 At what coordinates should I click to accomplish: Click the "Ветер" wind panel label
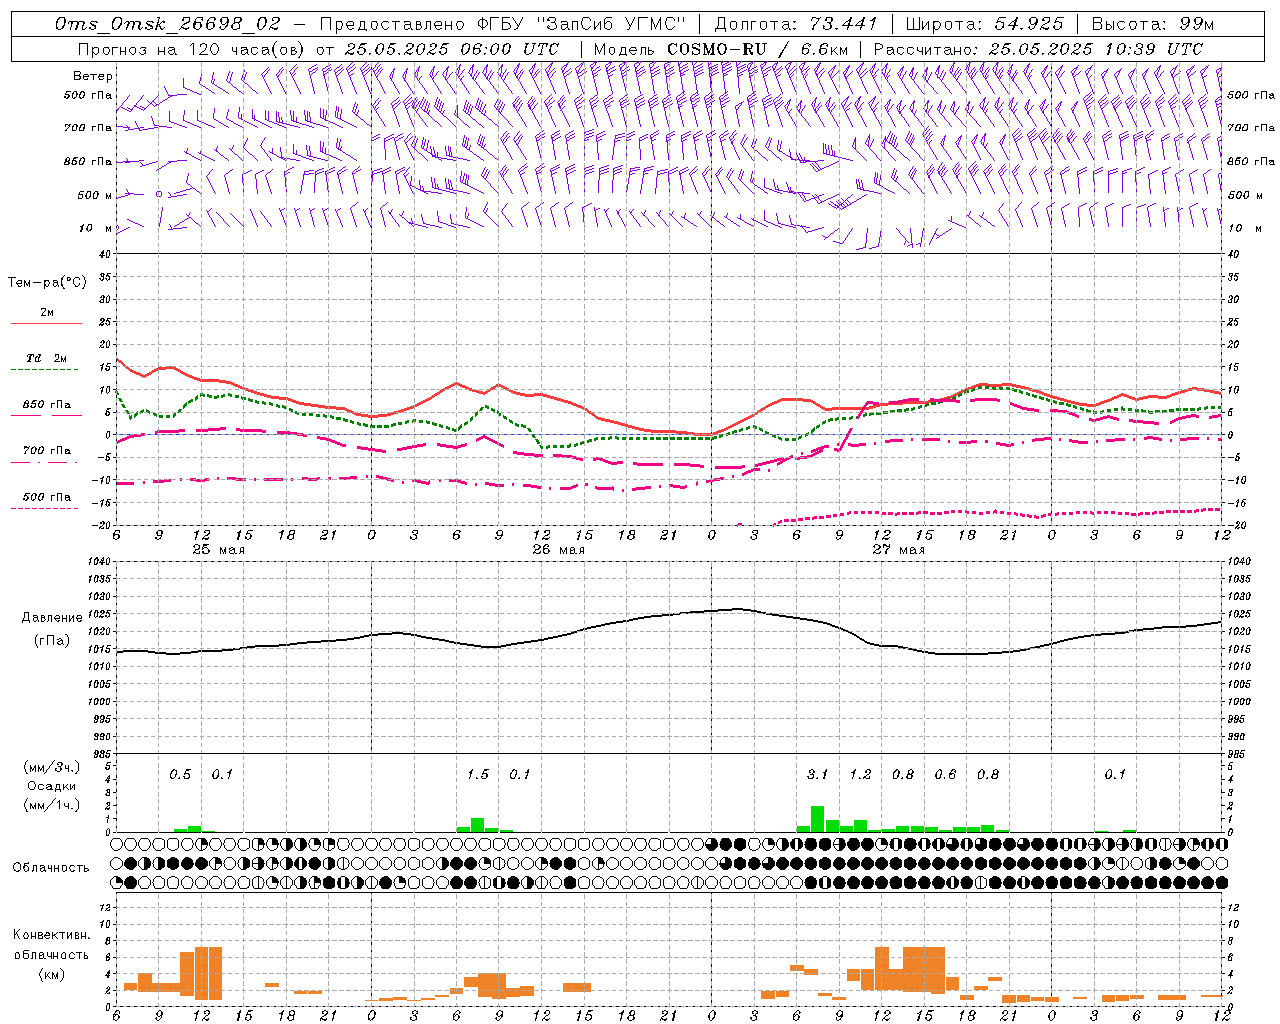(92, 76)
